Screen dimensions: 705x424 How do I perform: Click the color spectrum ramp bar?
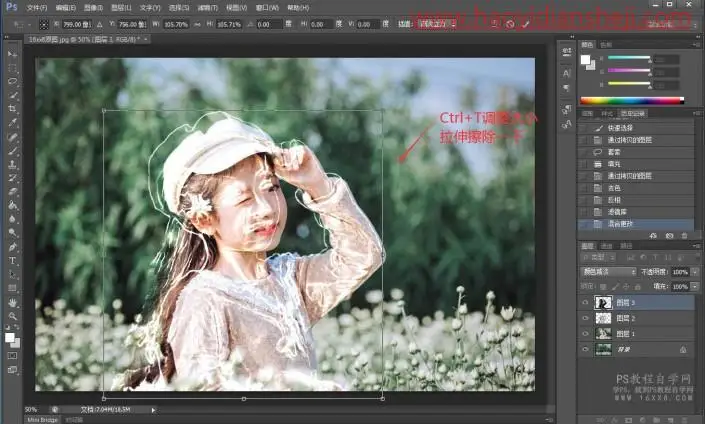(x=632, y=101)
